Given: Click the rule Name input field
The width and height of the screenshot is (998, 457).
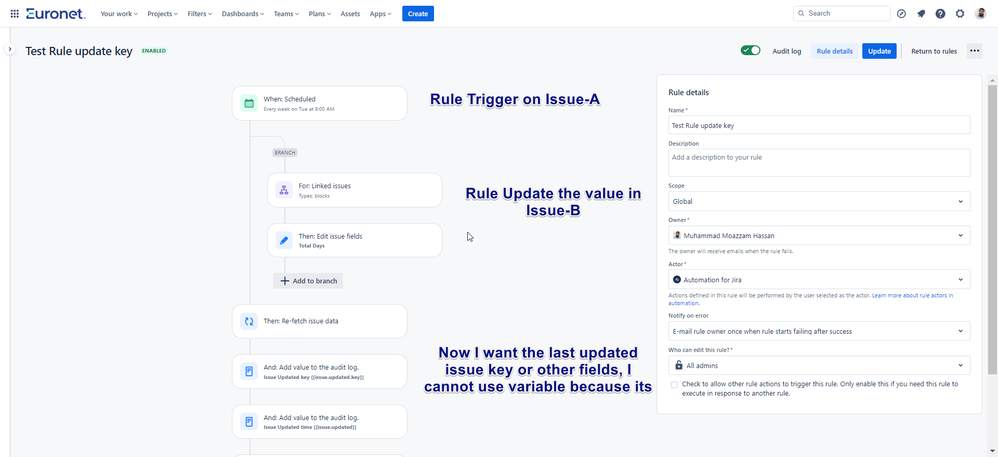Looking at the screenshot, I should [x=819, y=125].
